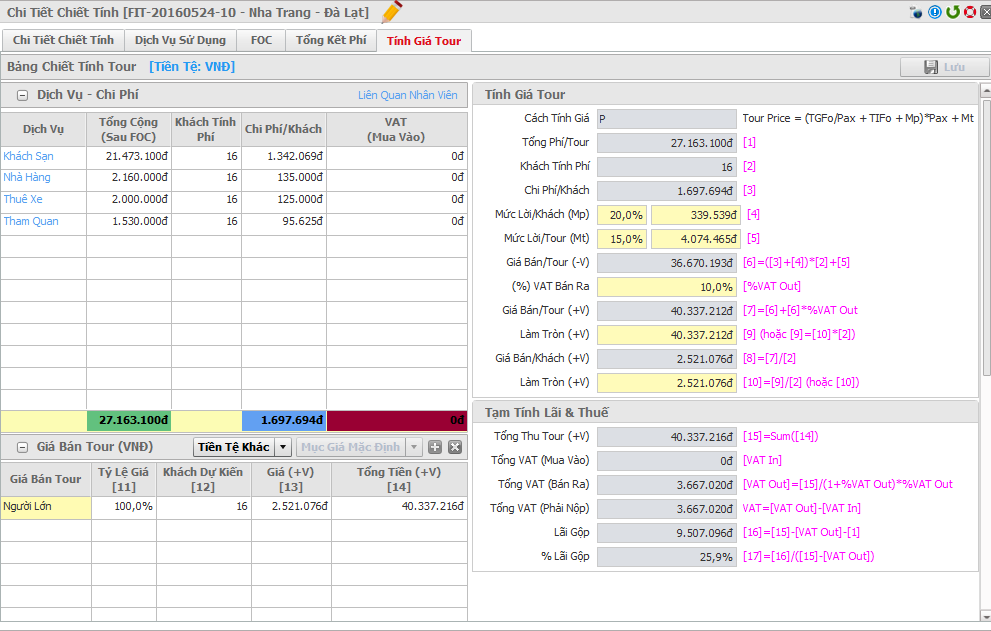Click the globe document icon in header
991x631 pixels.
tap(917, 13)
